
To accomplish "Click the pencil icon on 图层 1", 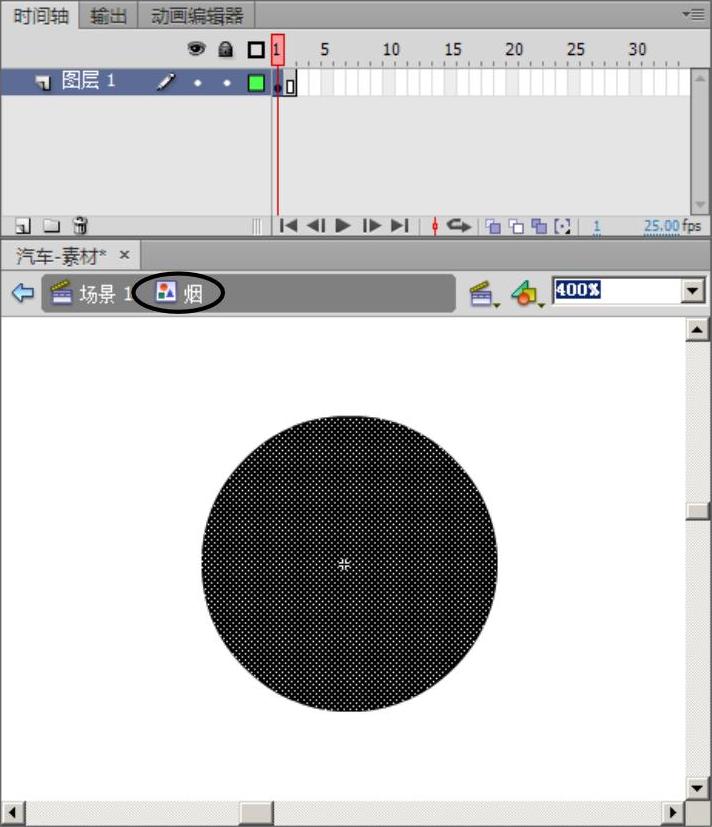I will pyautogui.click(x=166, y=82).
